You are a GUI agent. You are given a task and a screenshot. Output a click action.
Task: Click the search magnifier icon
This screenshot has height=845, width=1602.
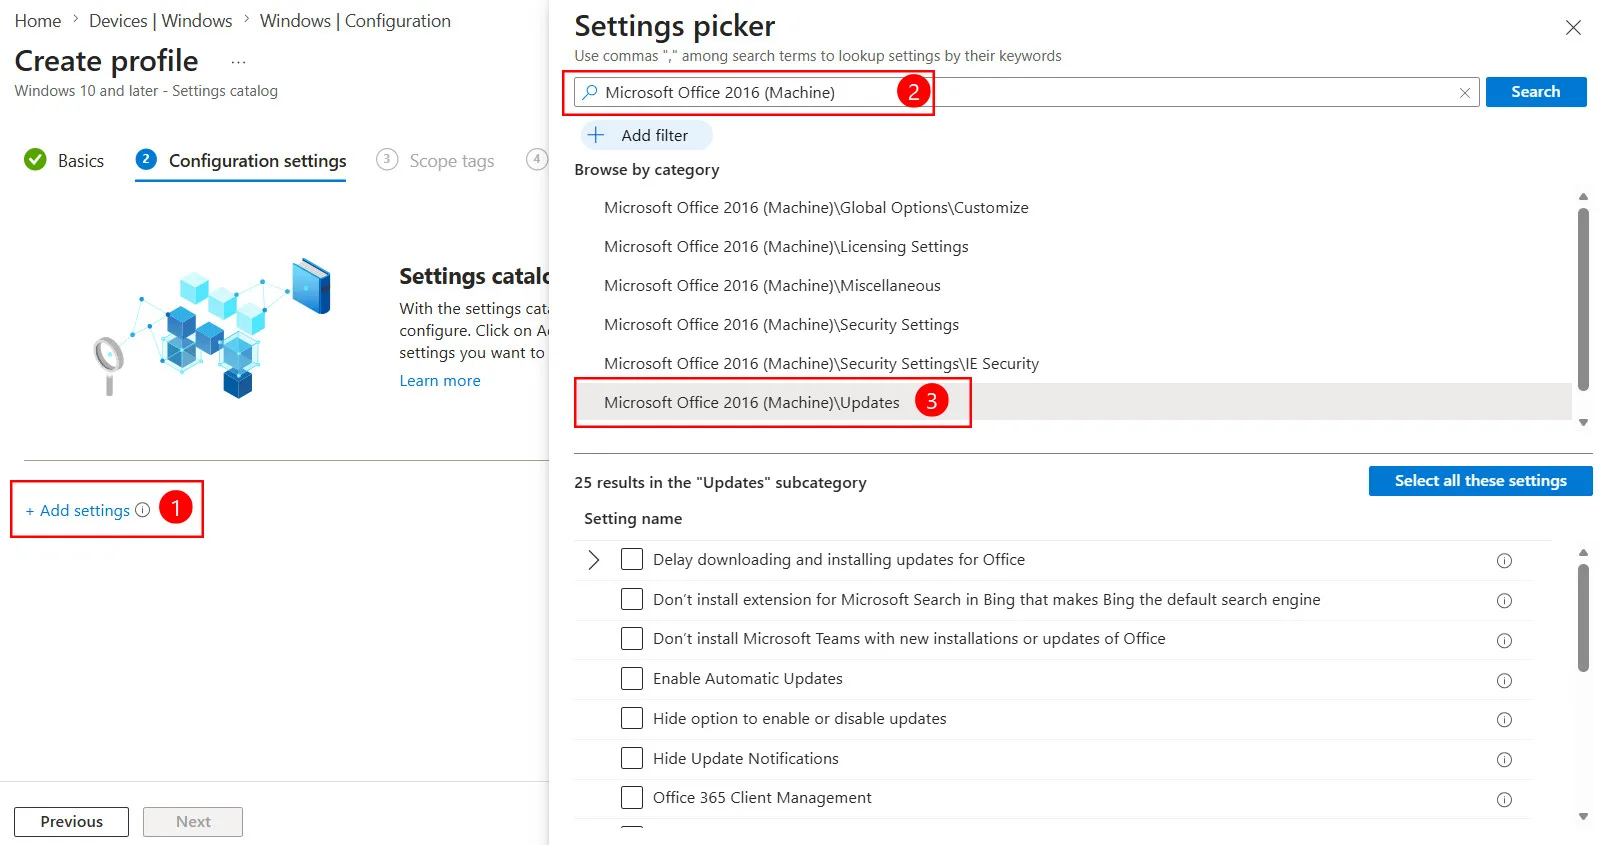click(x=590, y=92)
